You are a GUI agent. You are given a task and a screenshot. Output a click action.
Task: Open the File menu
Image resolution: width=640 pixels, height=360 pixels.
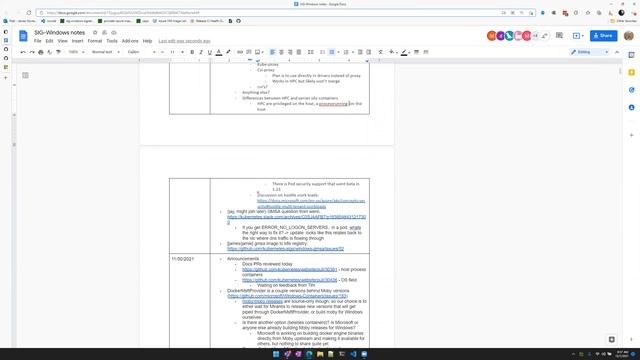click(38, 41)
